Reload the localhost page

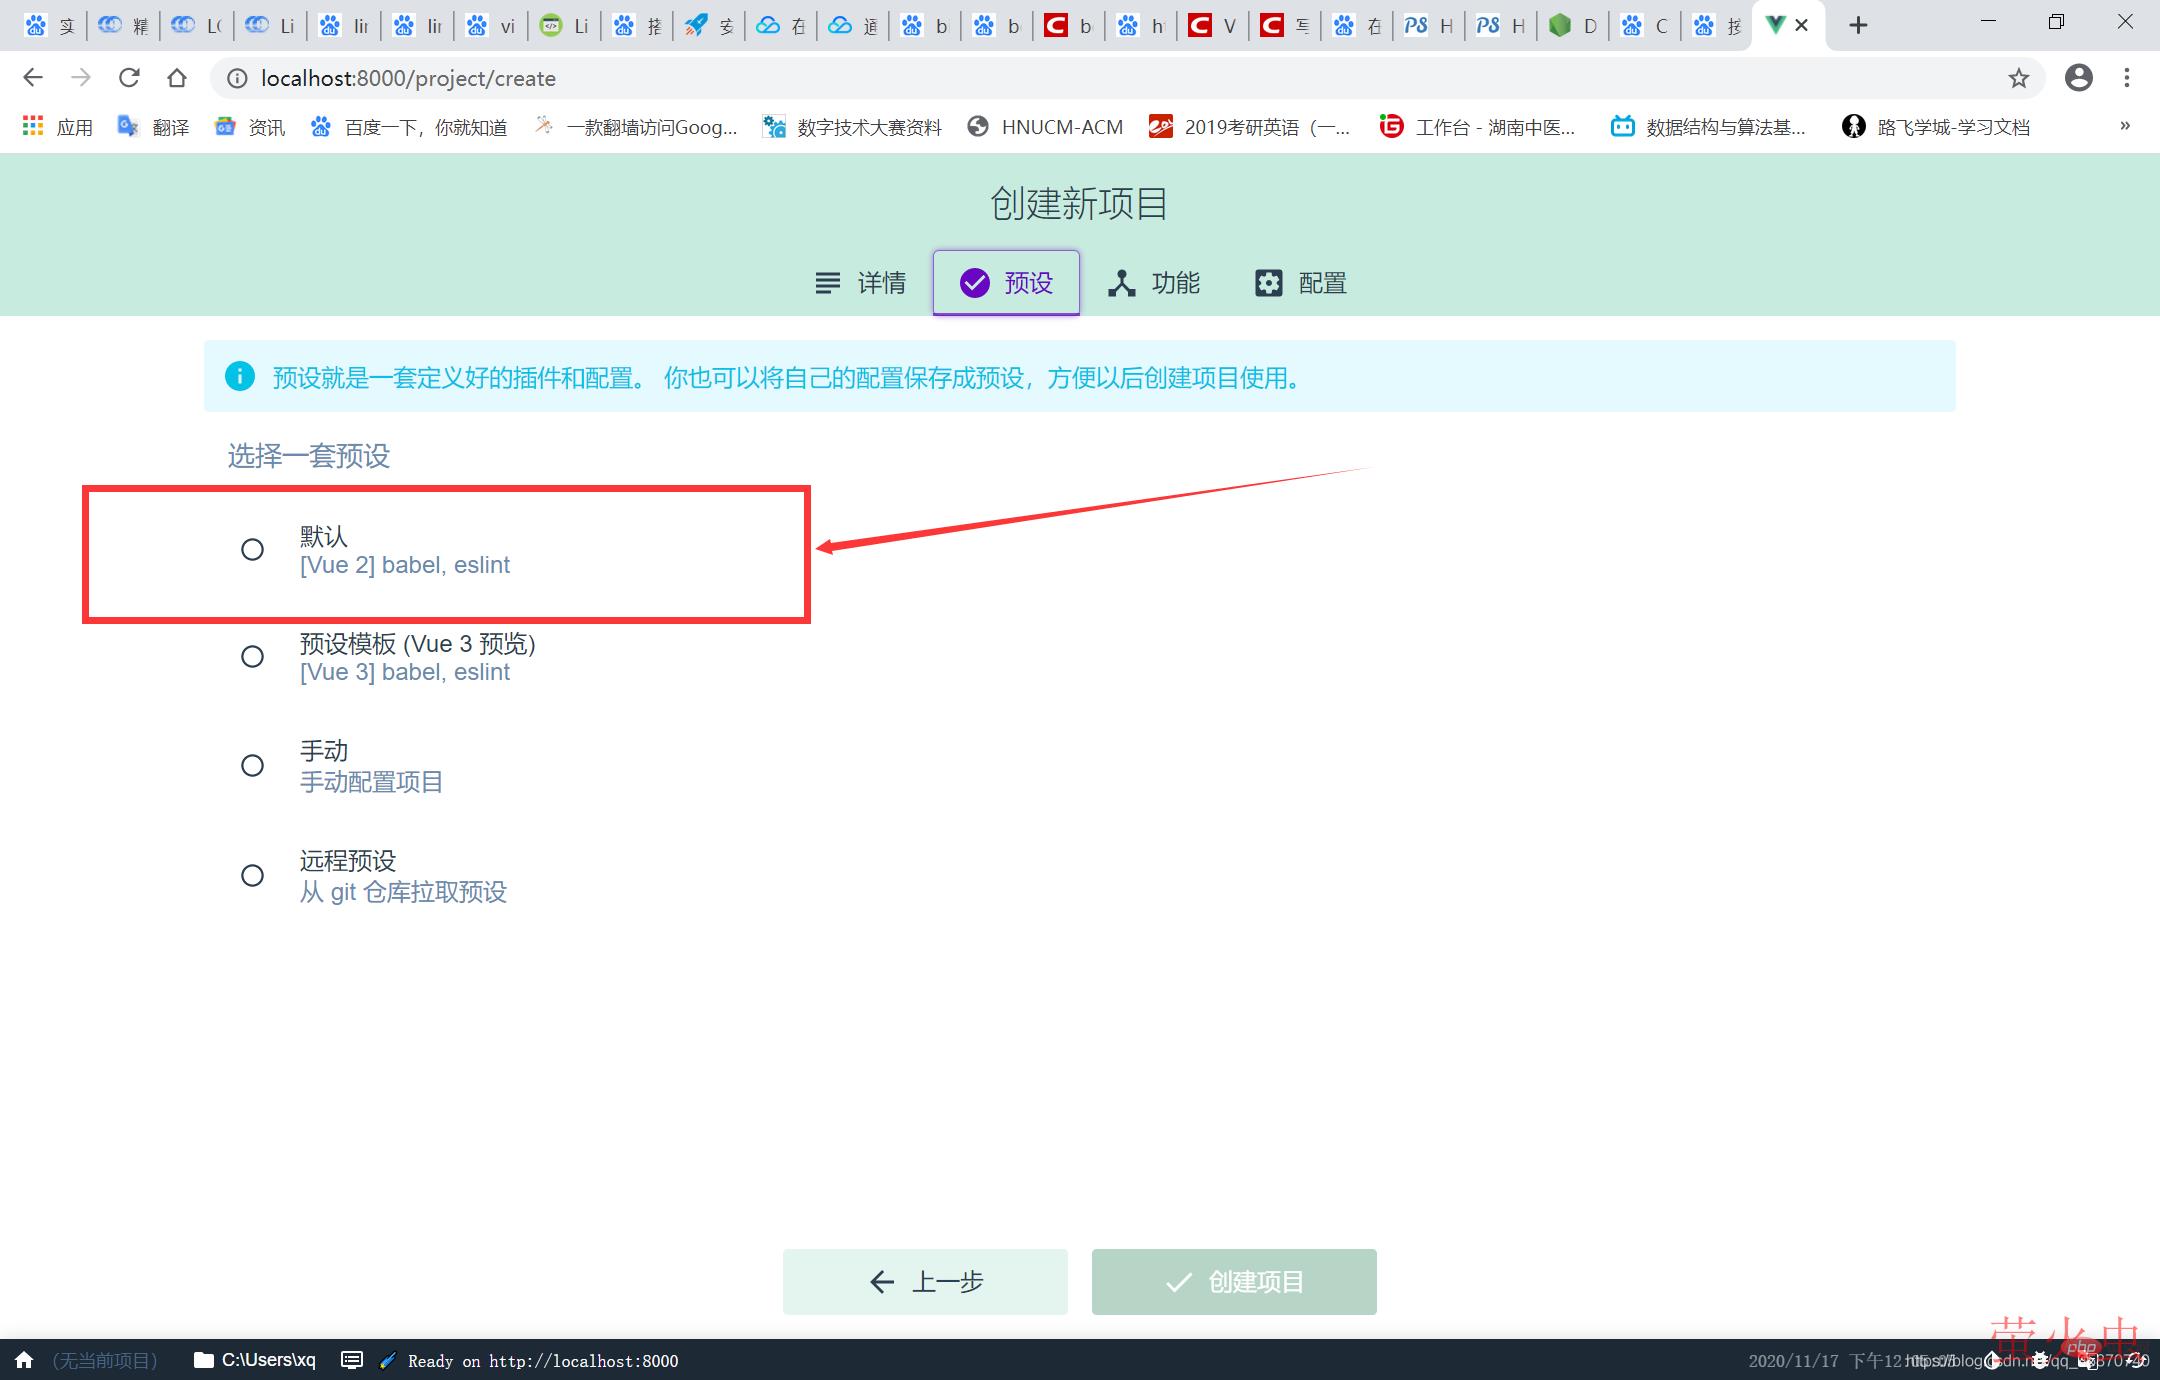point(129,78)
